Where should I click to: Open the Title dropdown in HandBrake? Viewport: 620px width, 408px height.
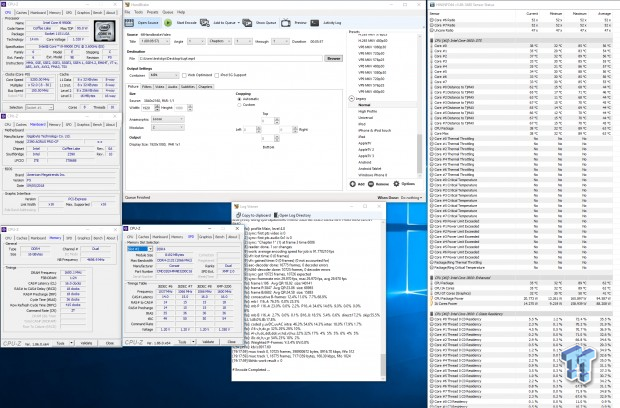pos(154,42)
